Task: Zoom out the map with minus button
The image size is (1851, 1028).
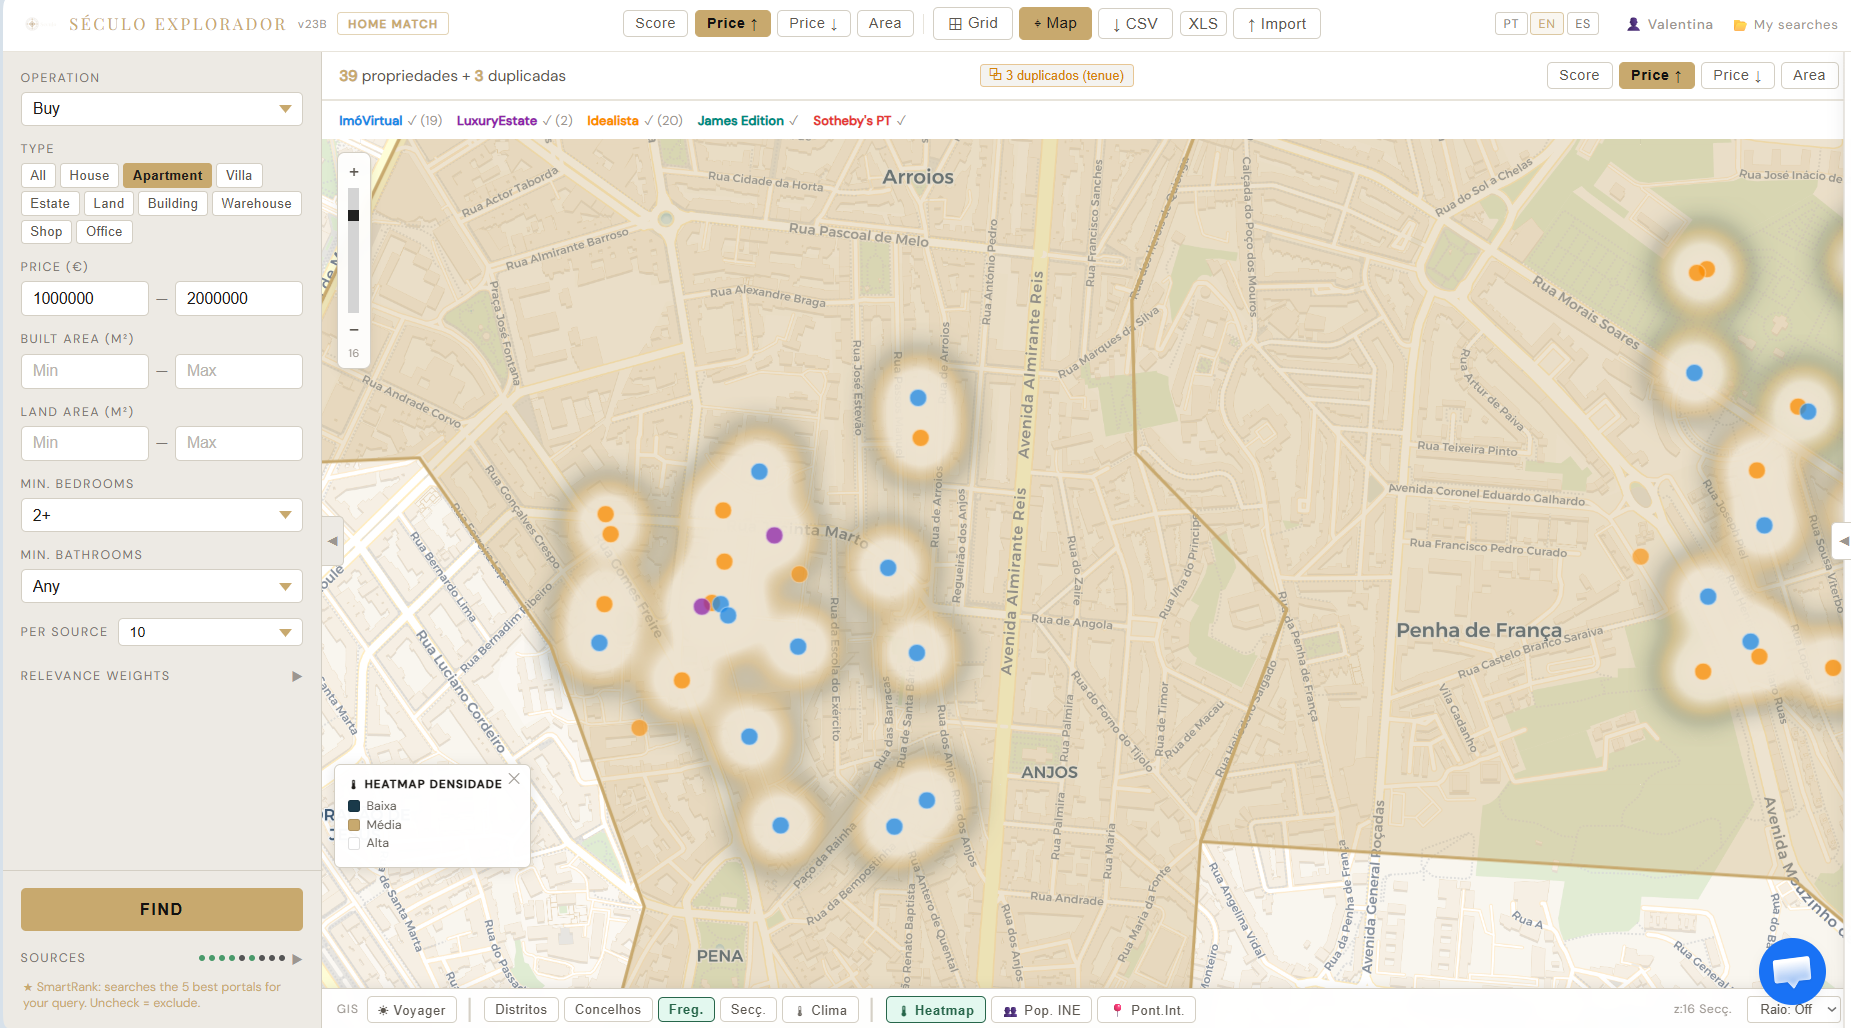Action: [354, 329]
